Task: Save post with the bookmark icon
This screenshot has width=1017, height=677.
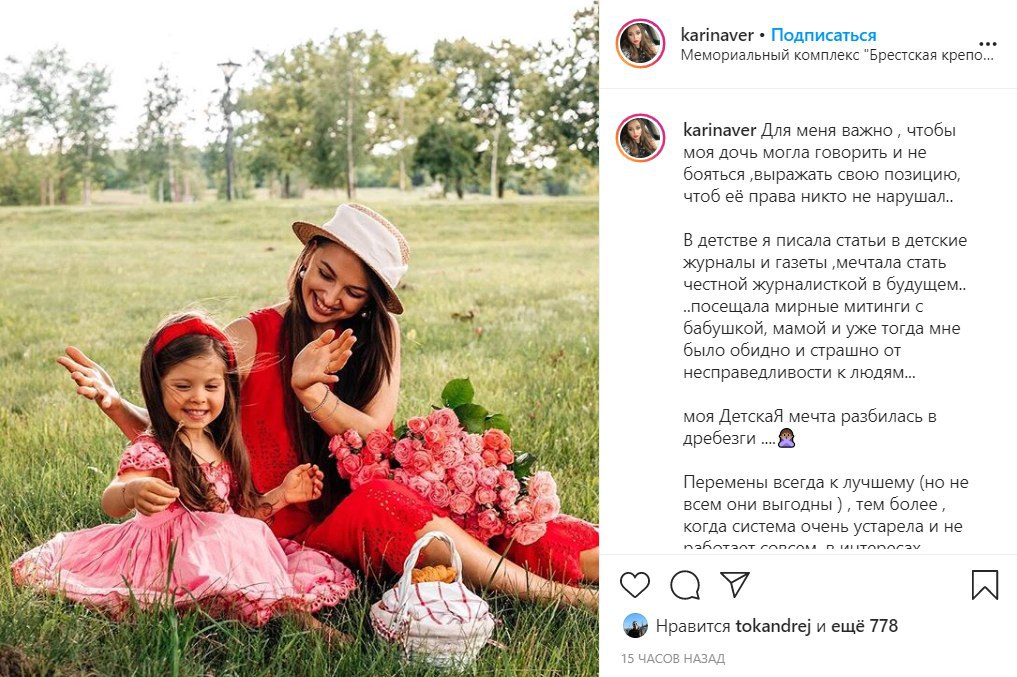Action: click(x=984, y=584)
